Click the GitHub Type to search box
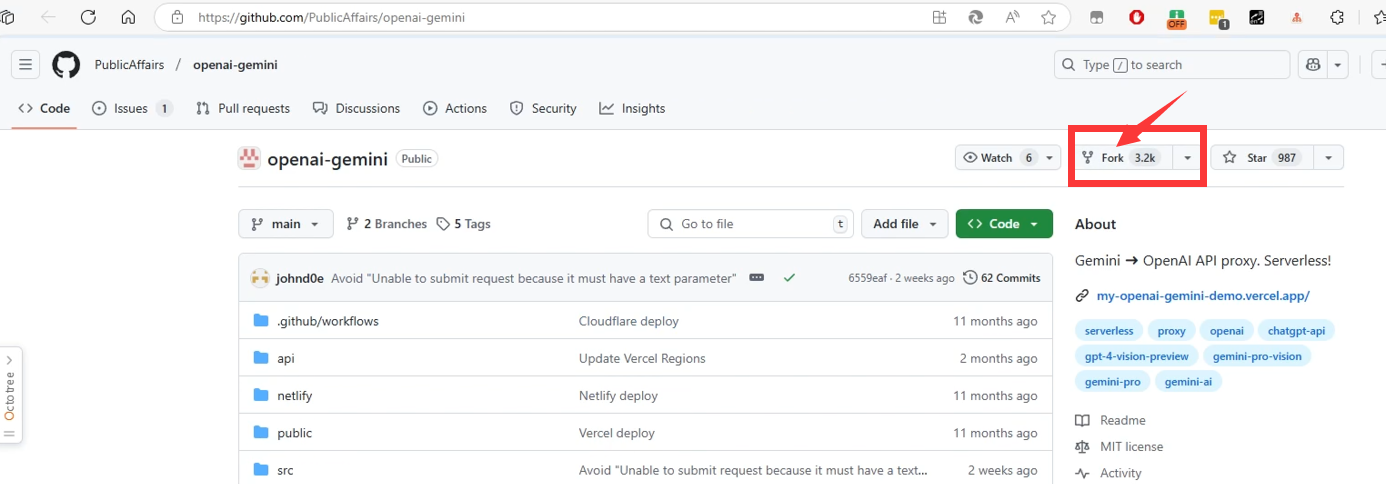1386x484 pixels. (x=1172, y=65)
